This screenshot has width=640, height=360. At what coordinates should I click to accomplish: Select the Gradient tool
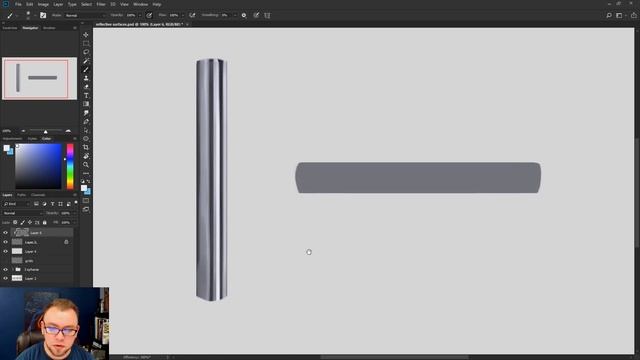[86, 104]
